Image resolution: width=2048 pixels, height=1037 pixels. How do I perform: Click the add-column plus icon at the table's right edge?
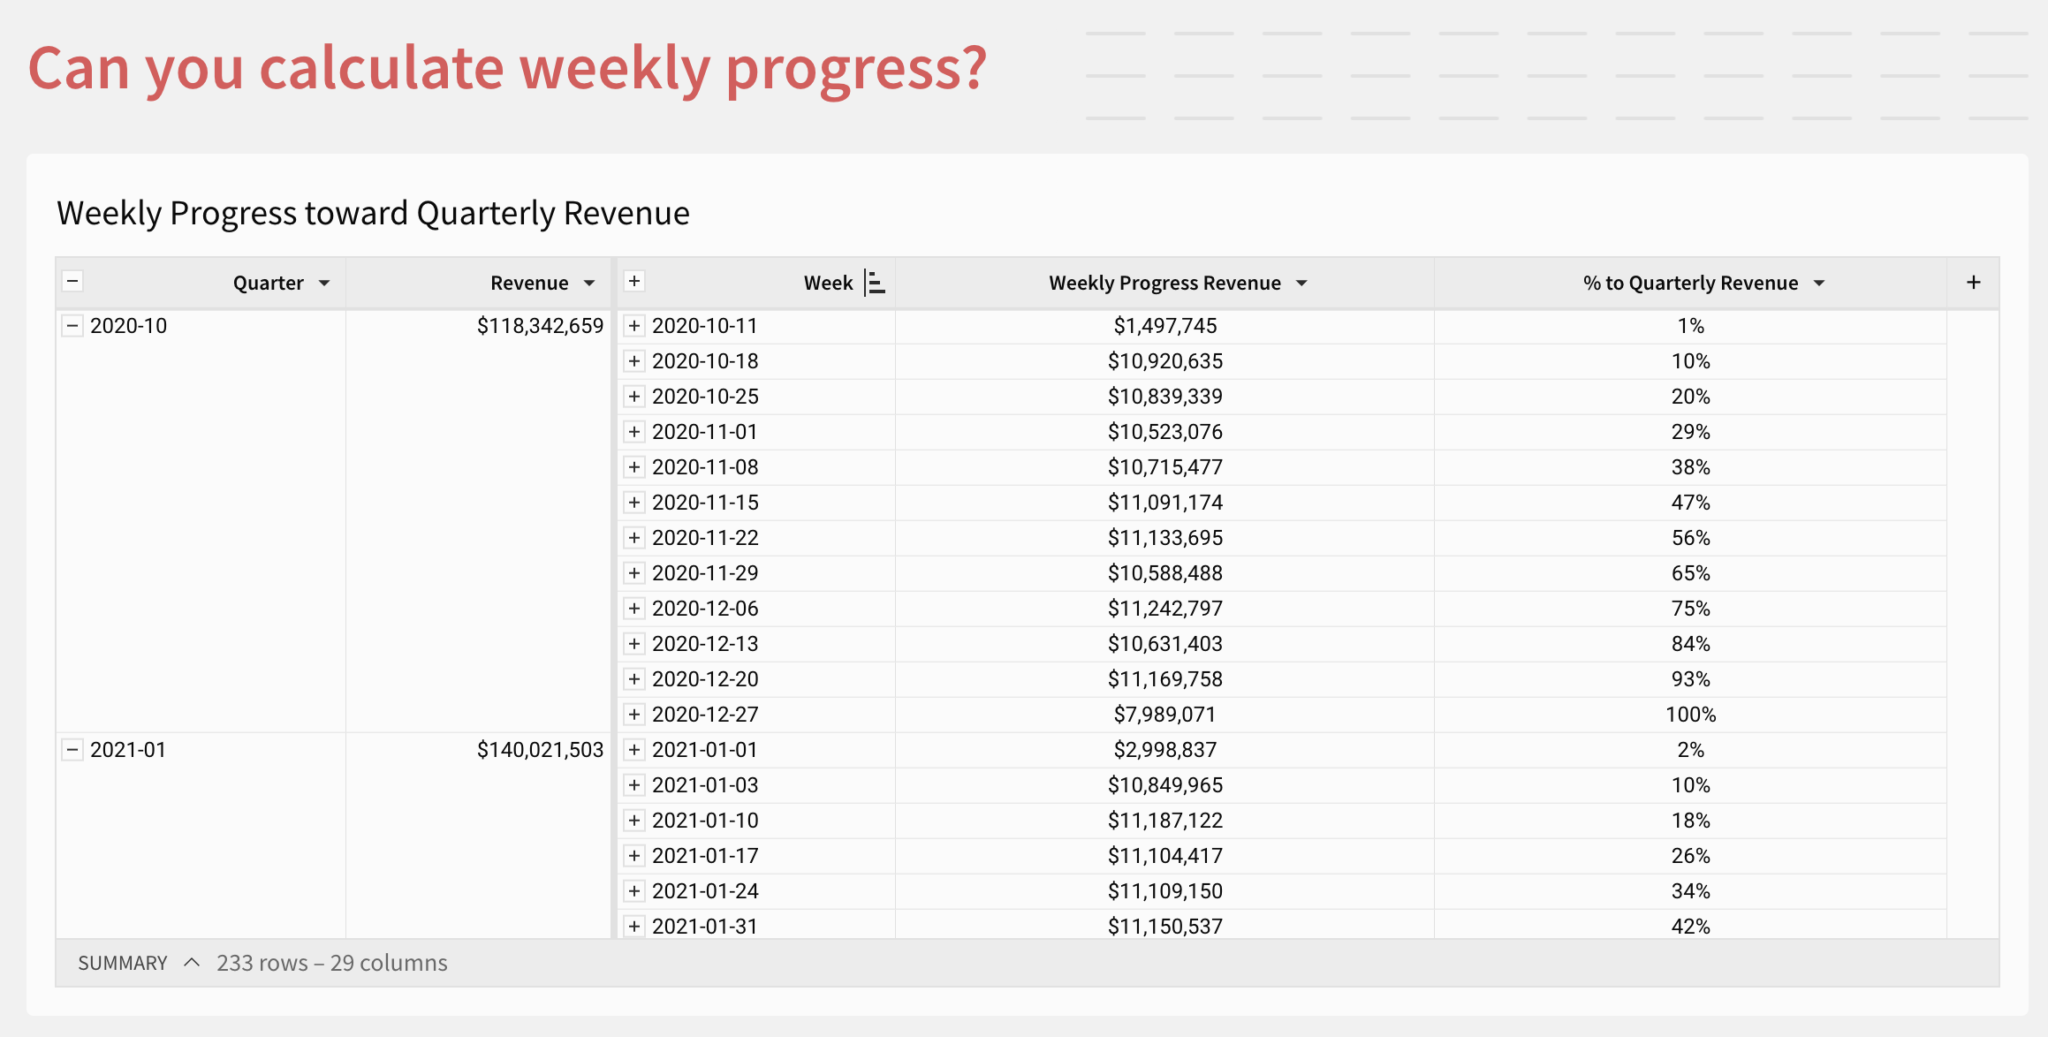point(1975,282)
